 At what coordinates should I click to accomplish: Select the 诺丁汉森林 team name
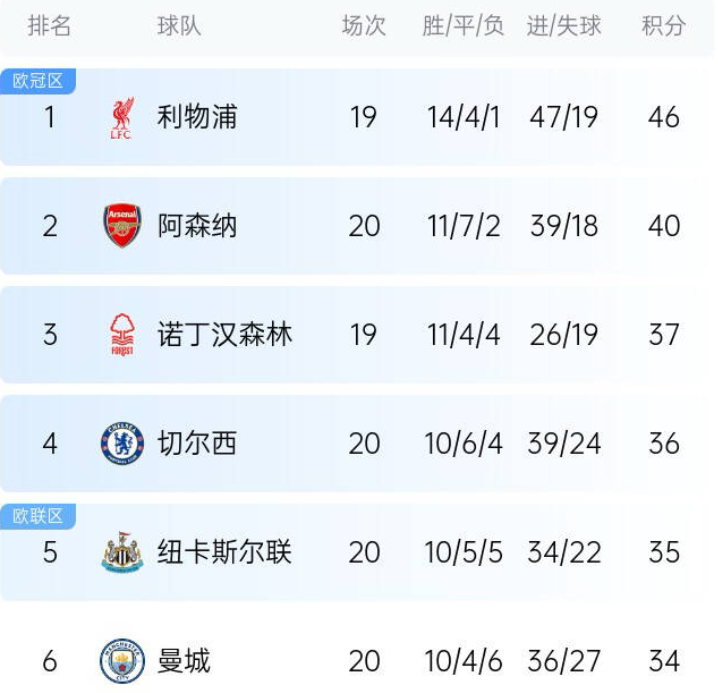click(x=224, y=335)
